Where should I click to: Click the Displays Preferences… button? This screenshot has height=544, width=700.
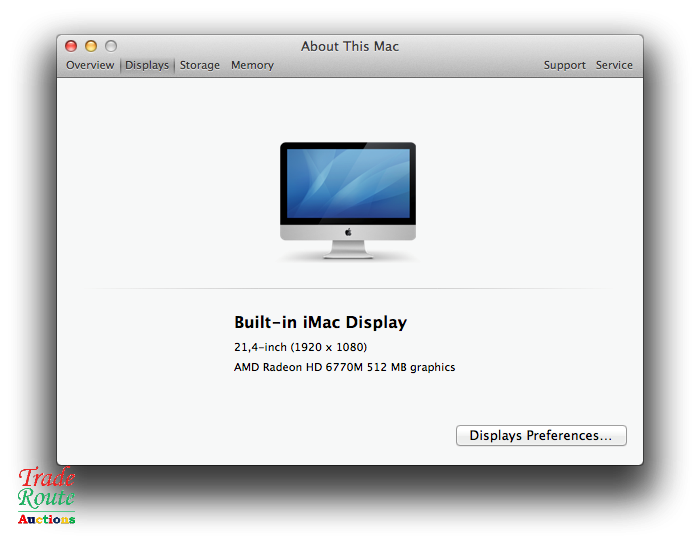coord(541,435)
